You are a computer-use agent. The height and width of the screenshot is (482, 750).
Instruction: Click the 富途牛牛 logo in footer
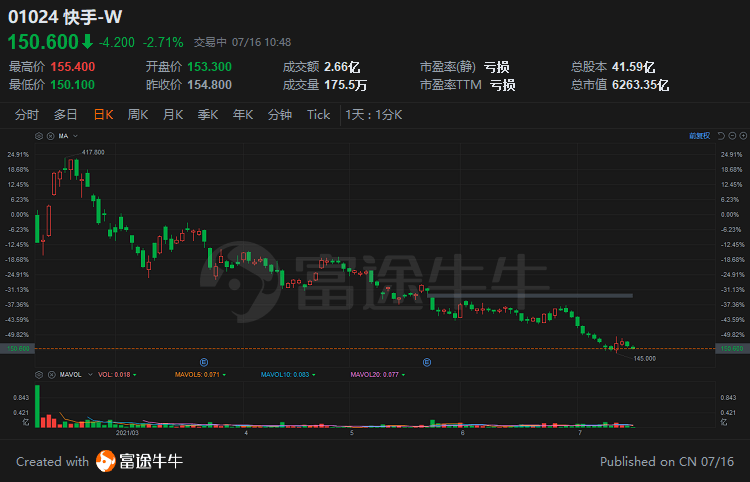click(x=139, y=461)
